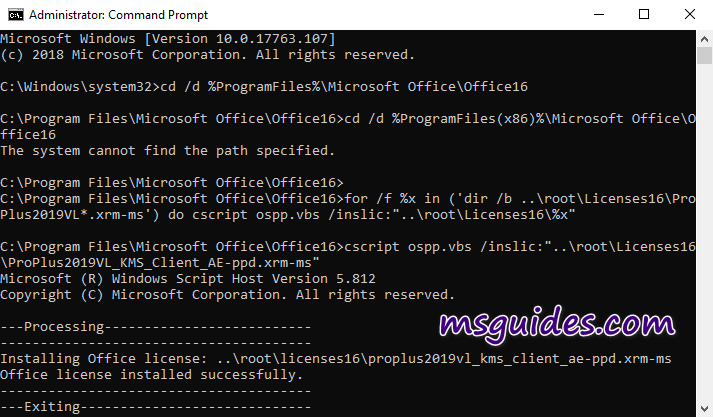Click the '---Exiting---' separator line
This screenshot has height=417, width=713.
[x=156, y=407]
